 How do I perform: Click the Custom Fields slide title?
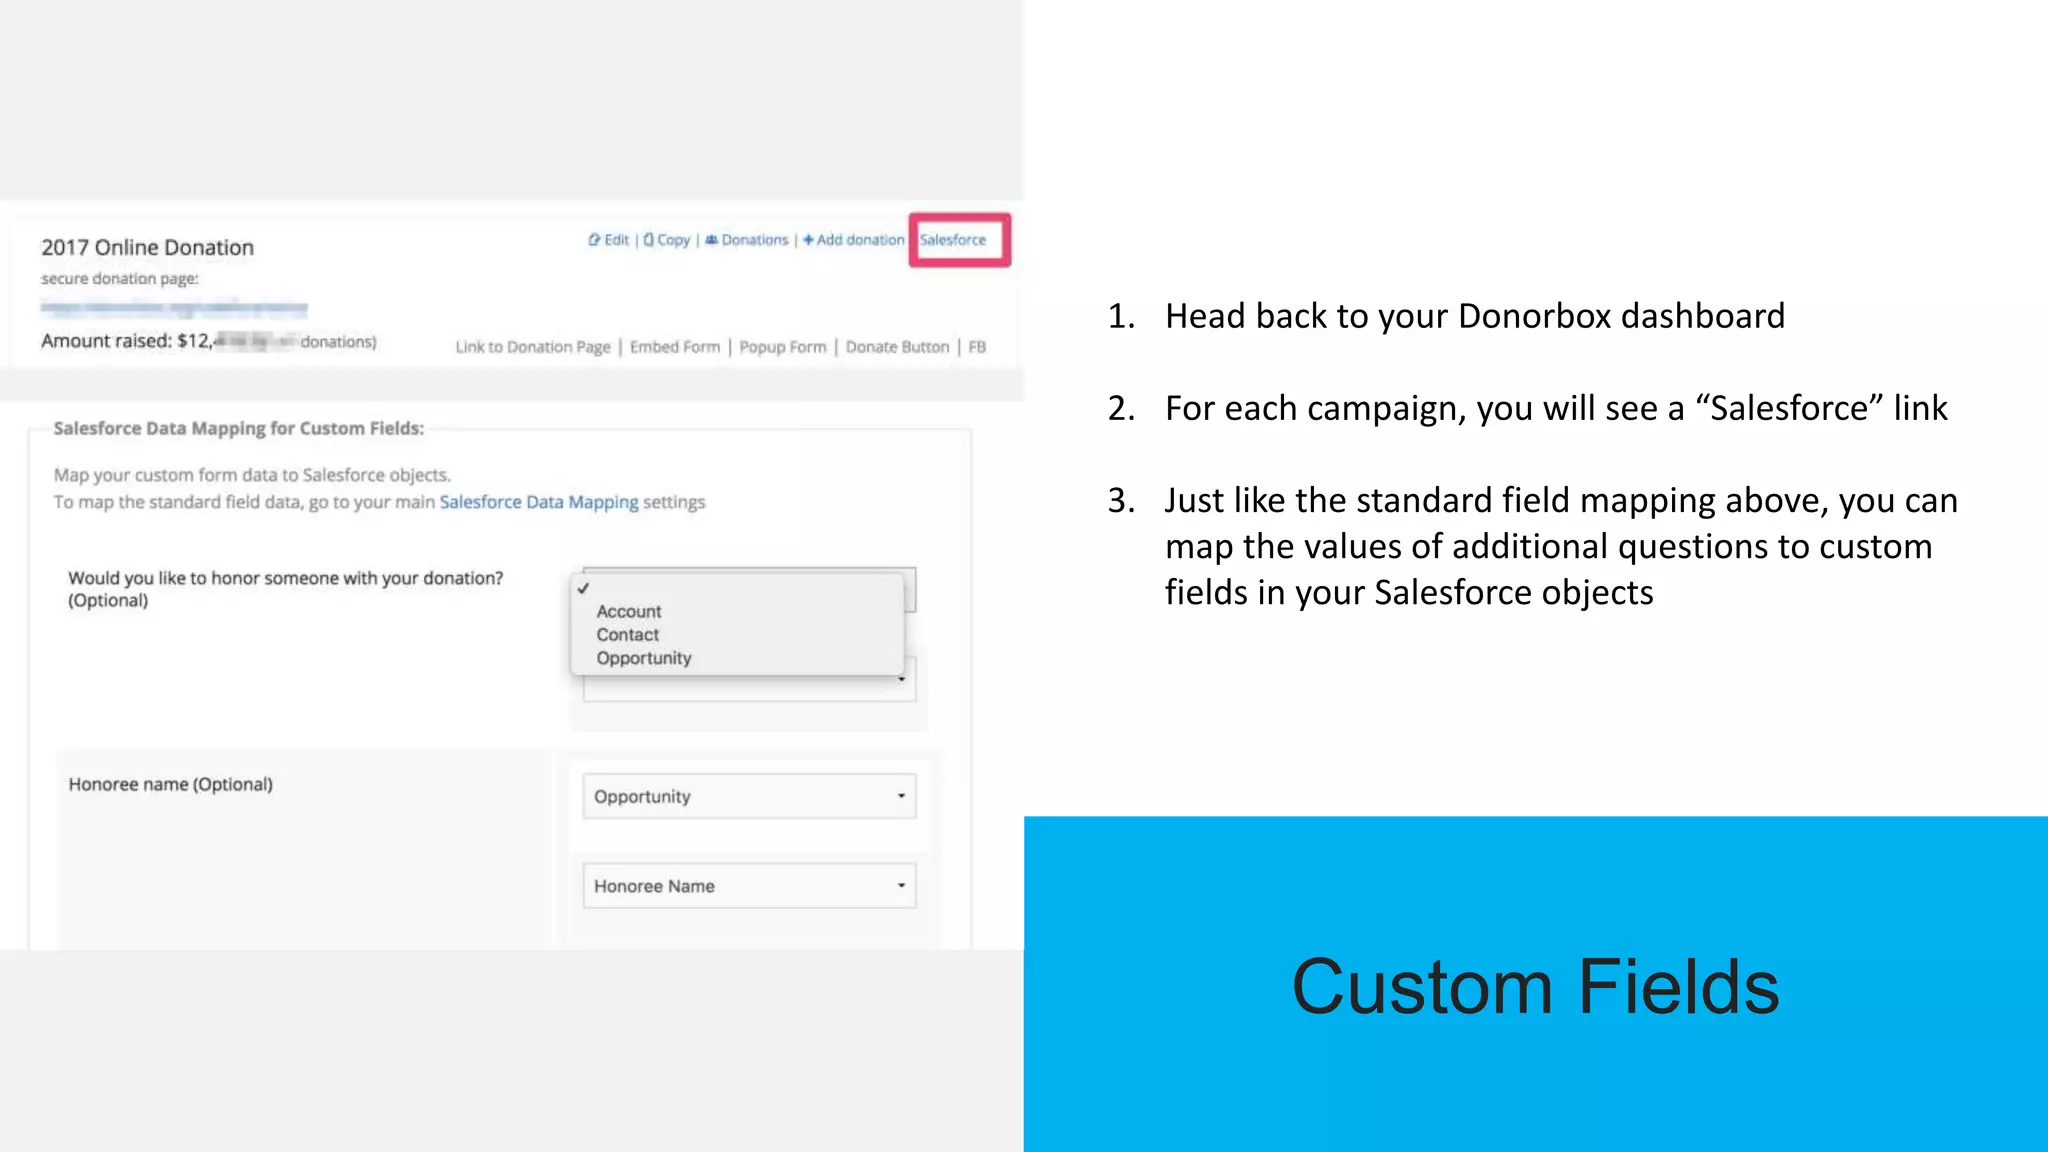(x=1536, y=987)
